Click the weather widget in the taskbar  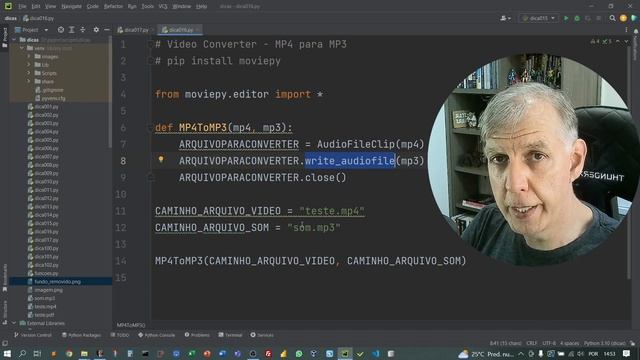click(x=486, y=353)
